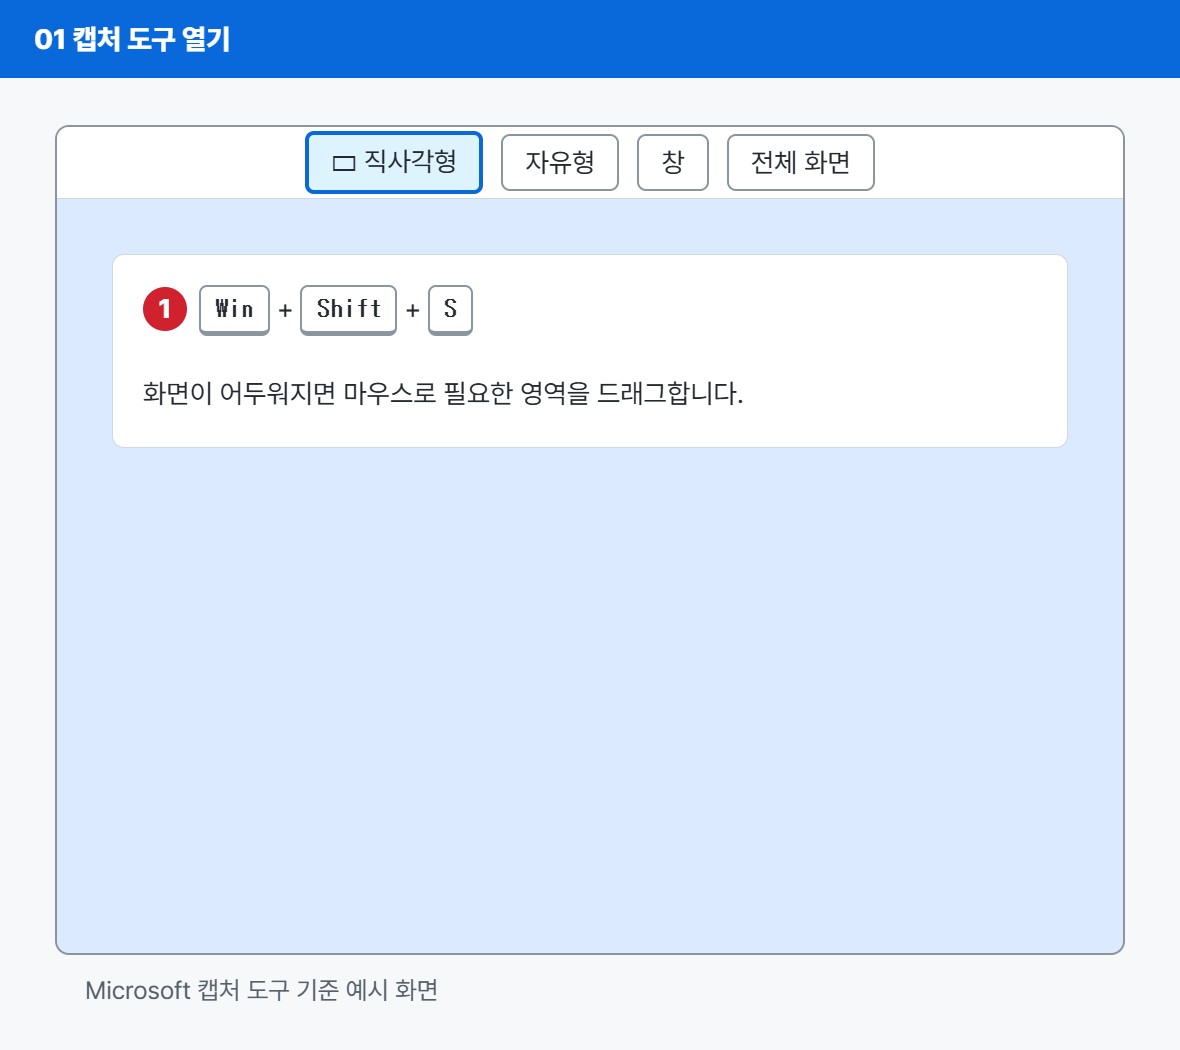Click the Shift key cap
Viewport: 1180px width, 1050px height.
(348, 309)
